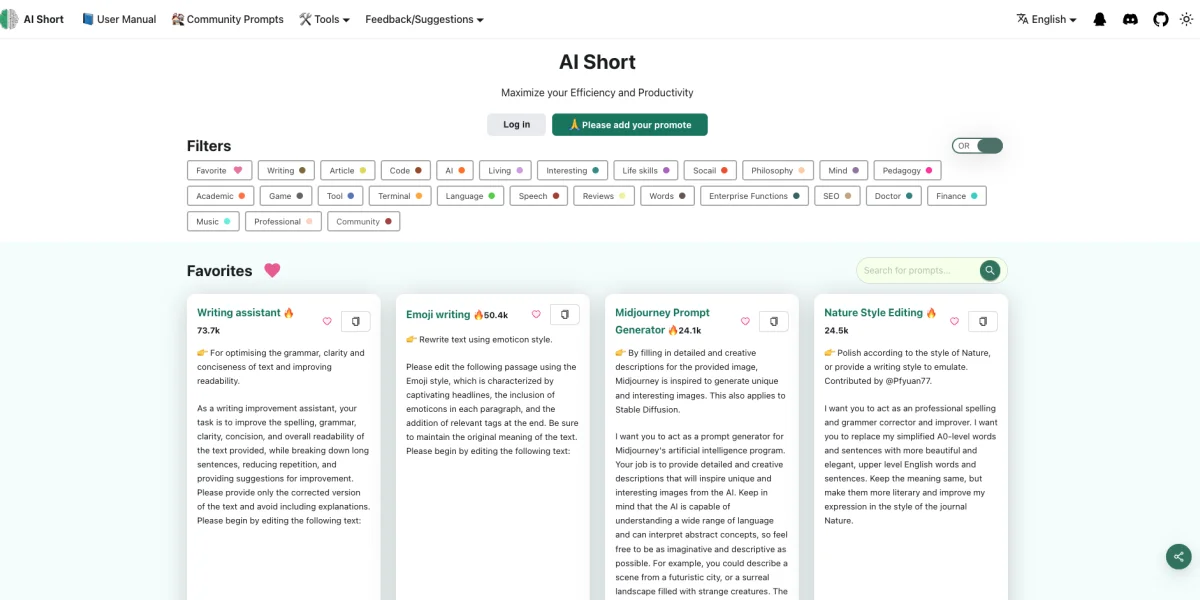Go to Community Prompts menu item
The width and height of the screenshot is (1200, 600).
click(227, 19)
